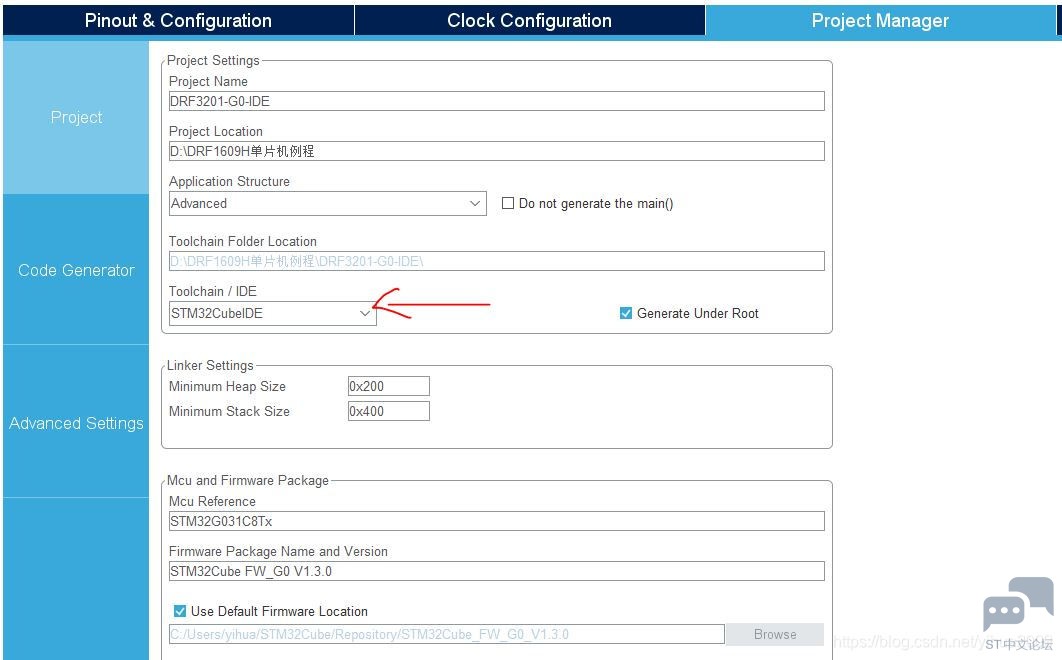Click the Toolchain Folder Location label
The image size is (1062, 660).
(242, 241)
